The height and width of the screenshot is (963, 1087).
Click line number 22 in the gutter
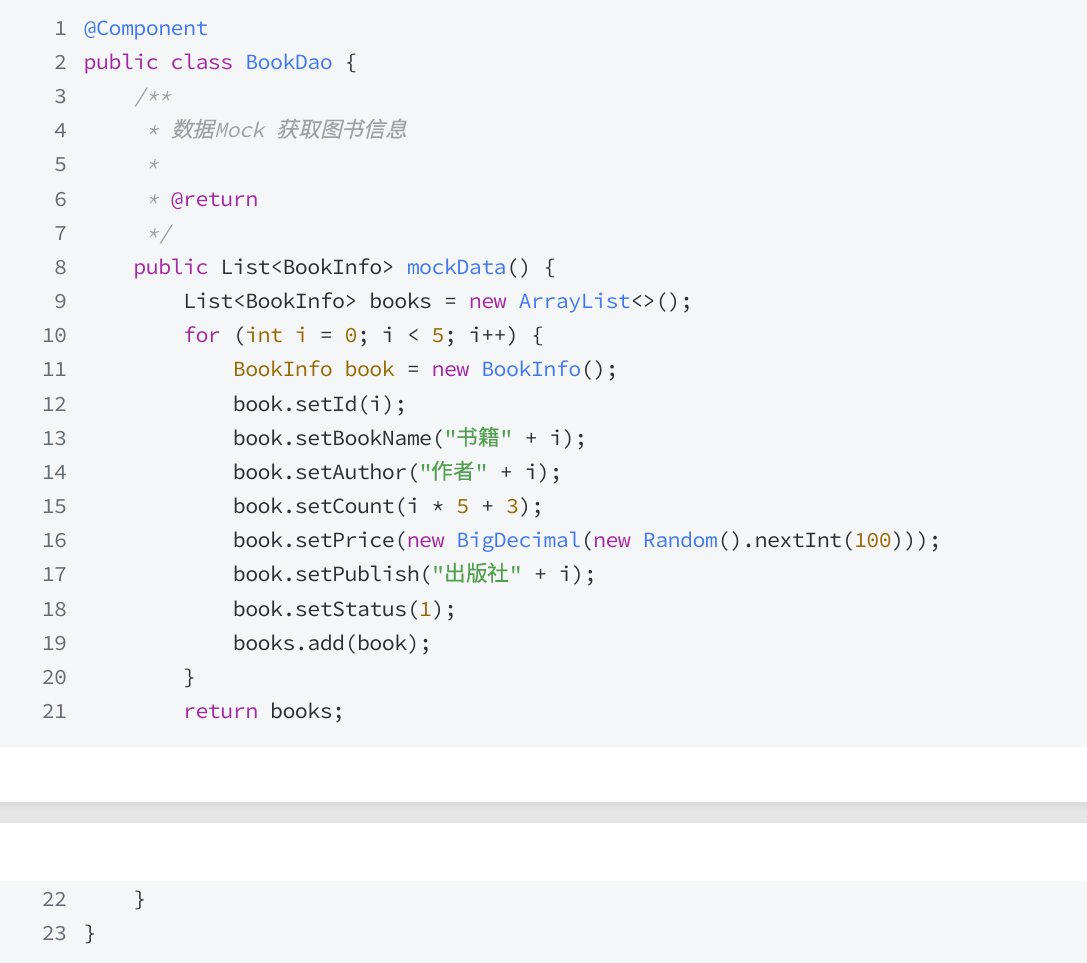(54, 899)
